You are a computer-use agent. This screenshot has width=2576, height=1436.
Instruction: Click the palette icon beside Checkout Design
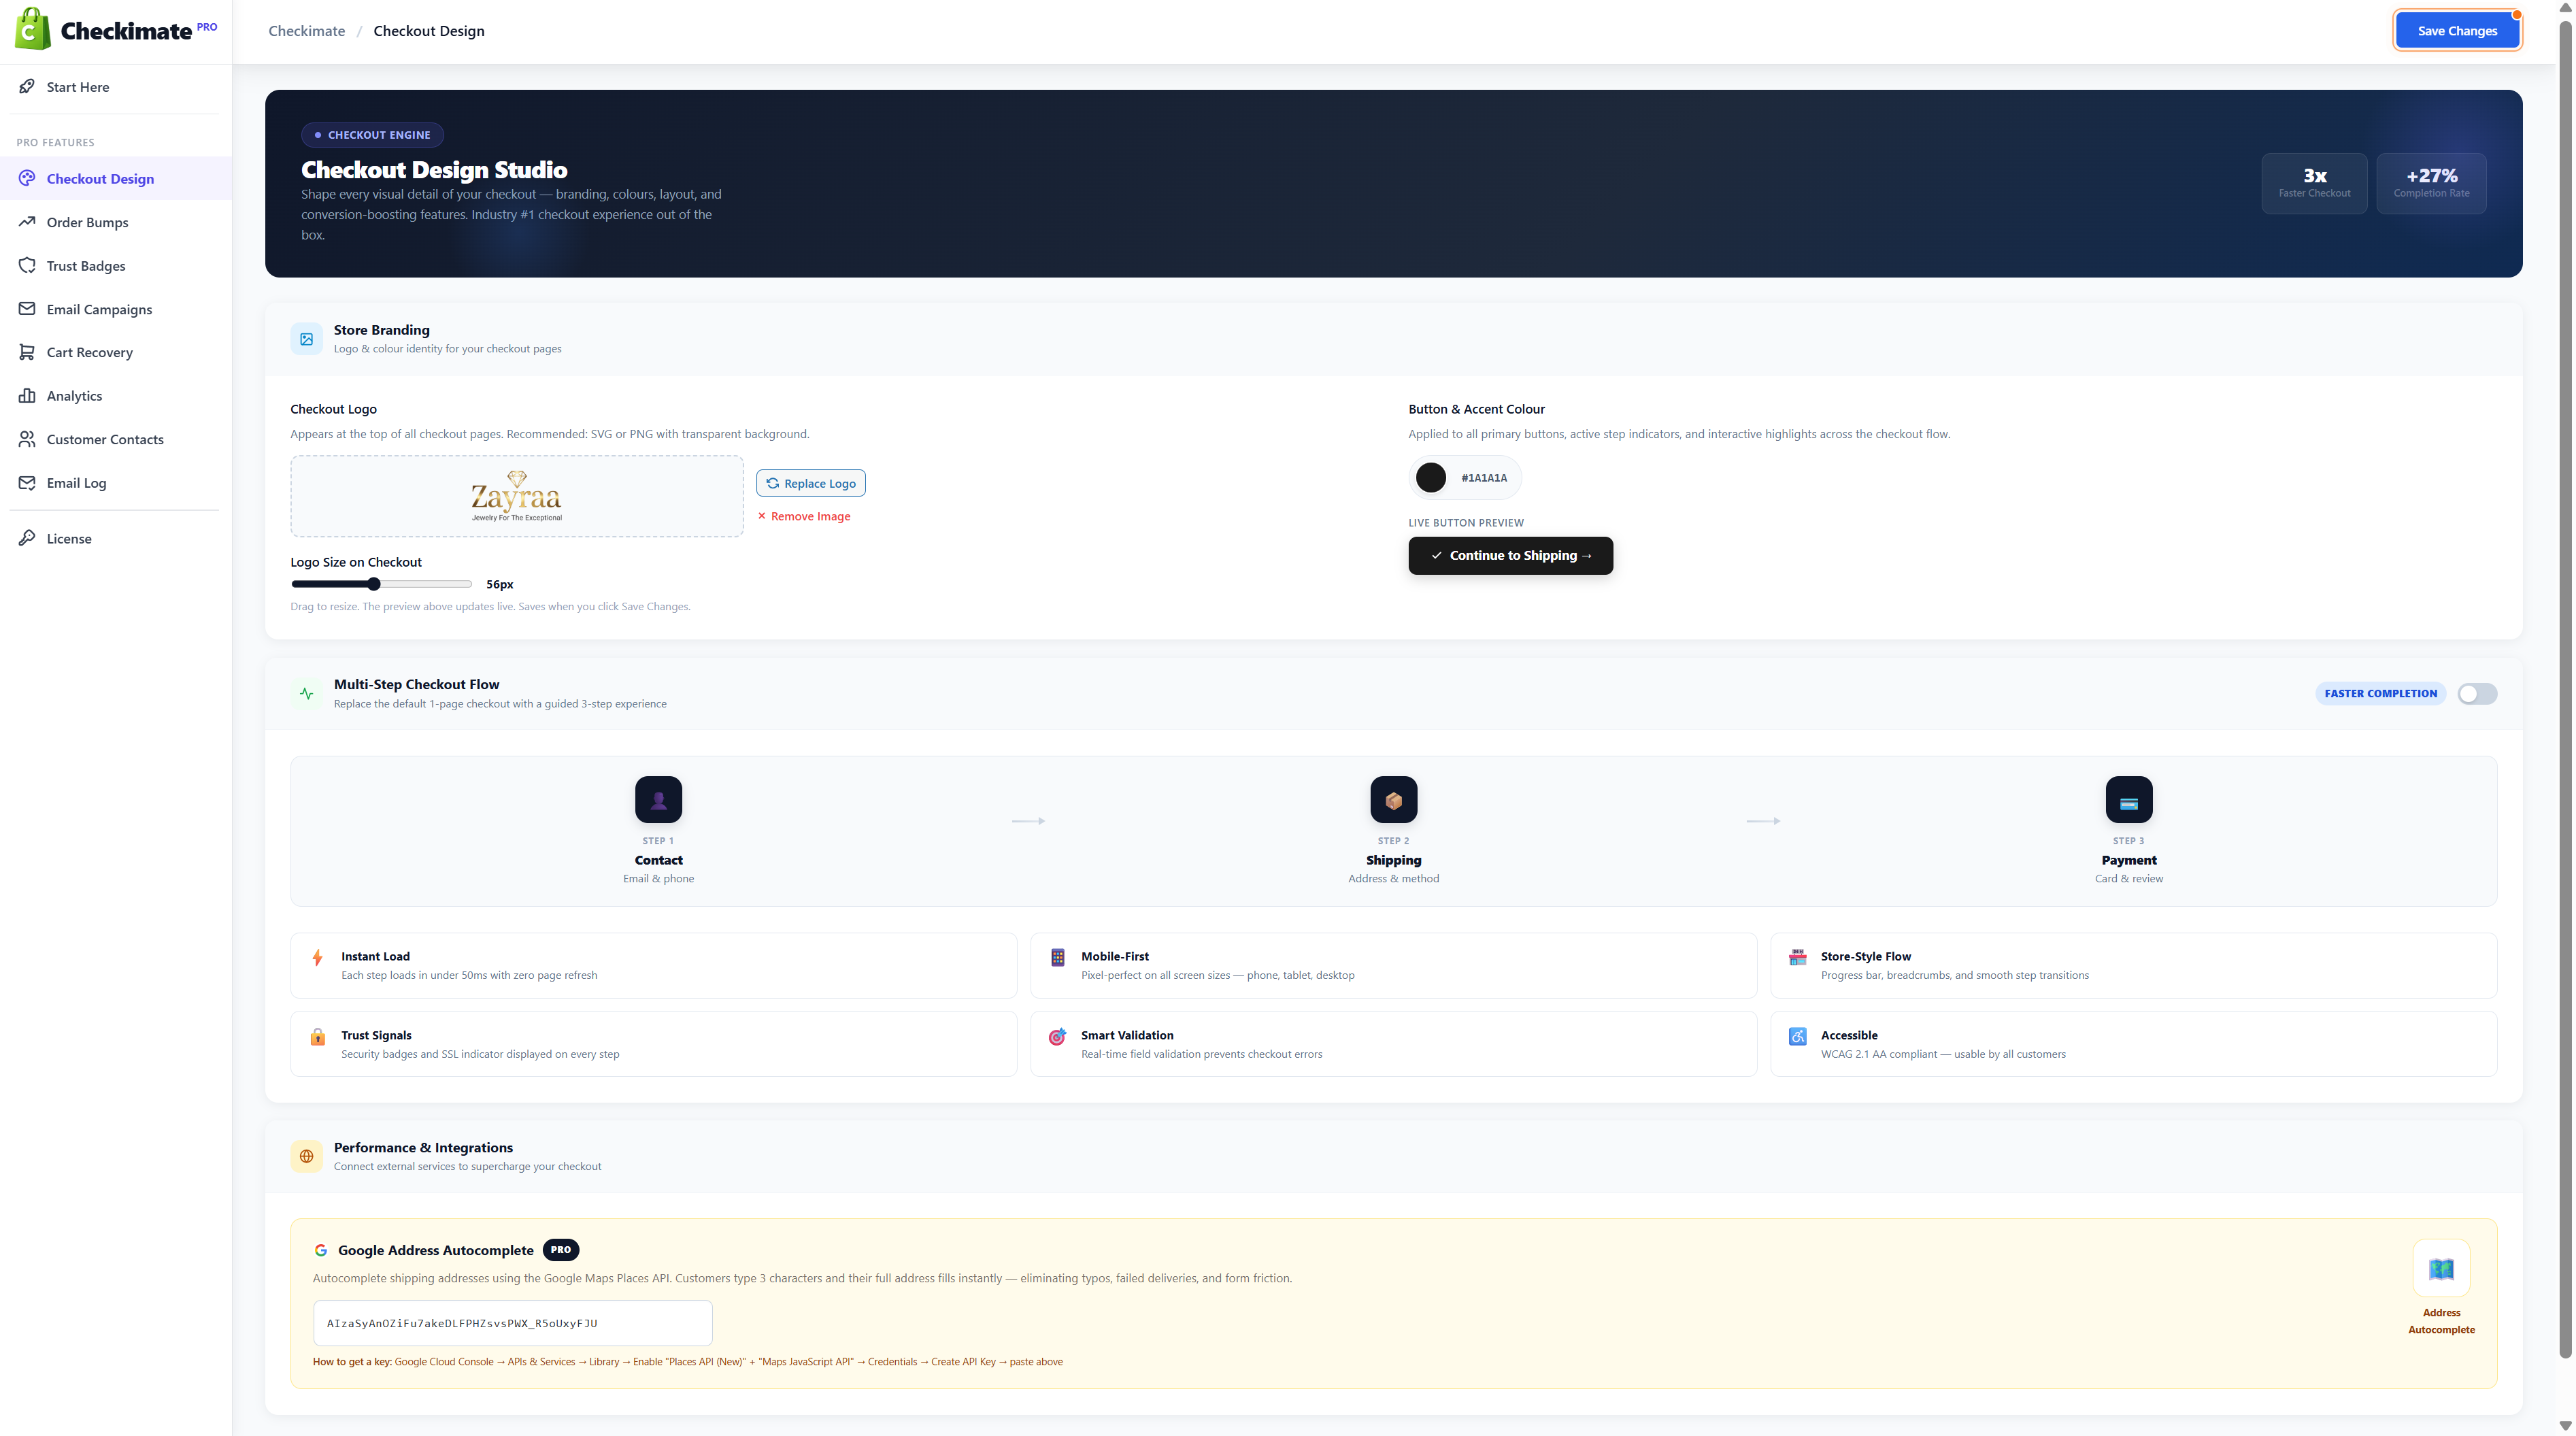point(27,178)
